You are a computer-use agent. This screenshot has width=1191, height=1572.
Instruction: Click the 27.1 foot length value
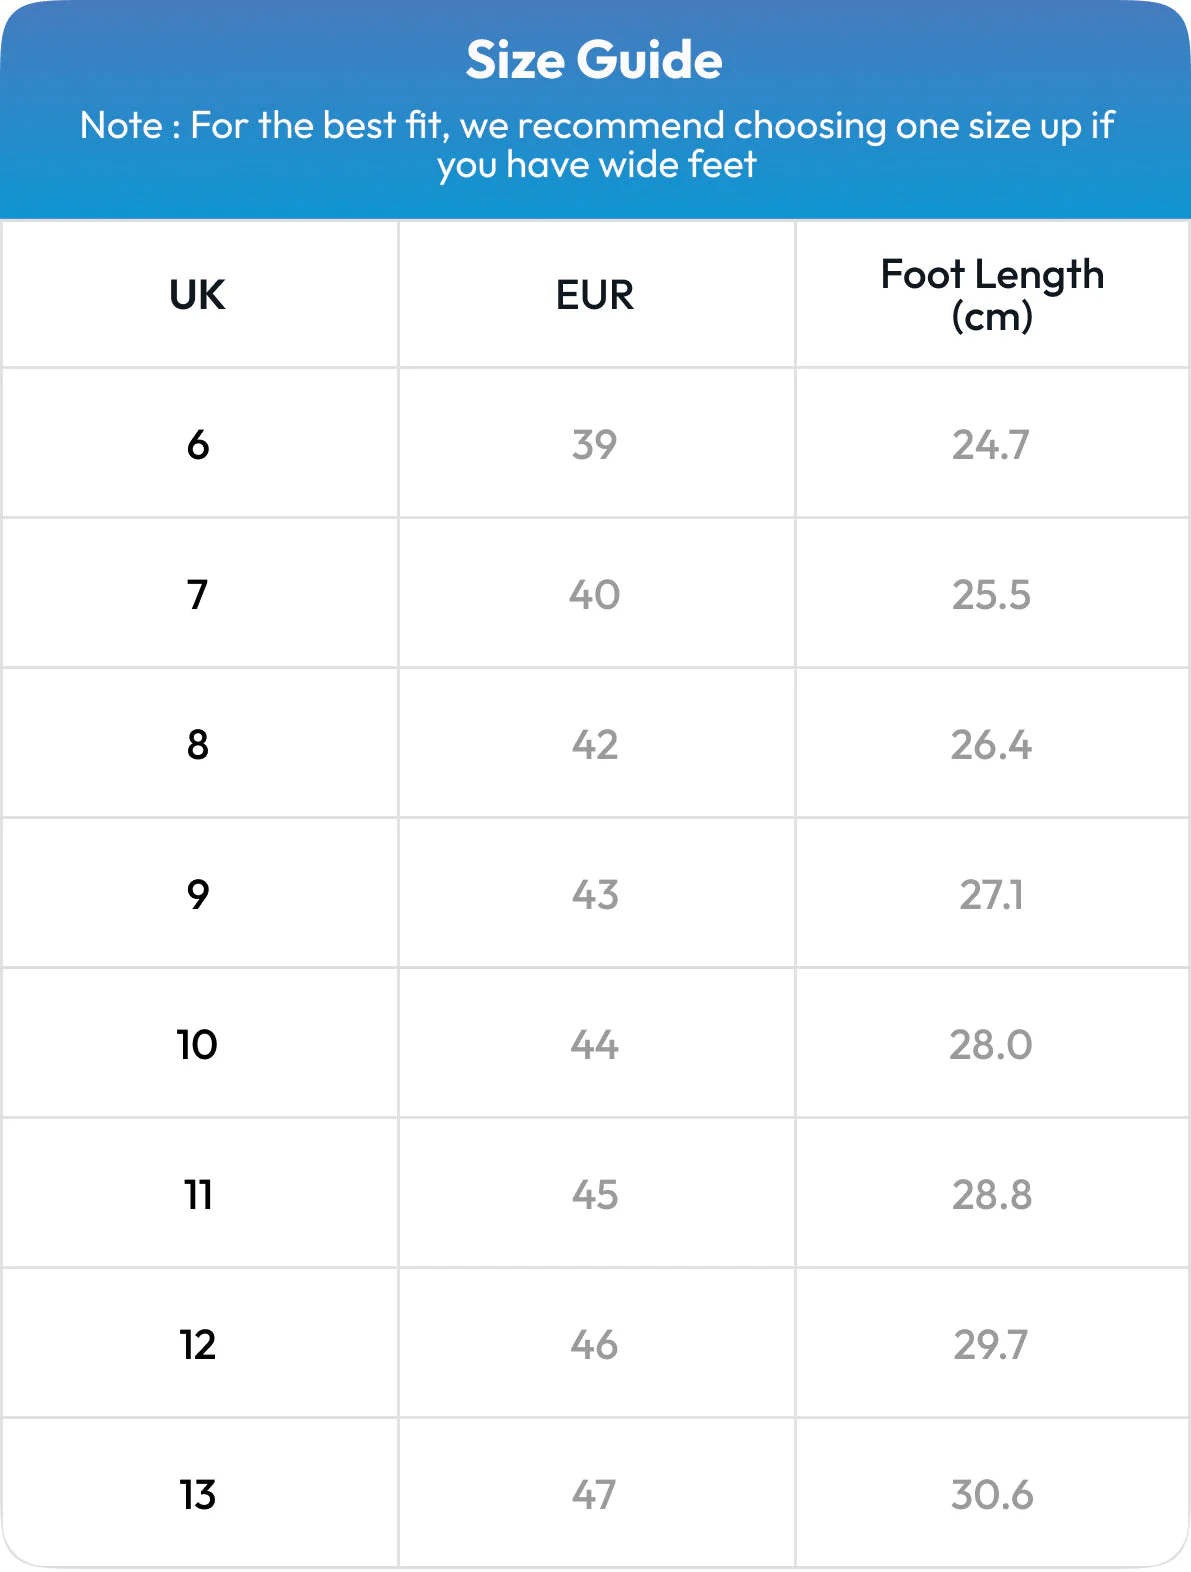coord(991,894)
